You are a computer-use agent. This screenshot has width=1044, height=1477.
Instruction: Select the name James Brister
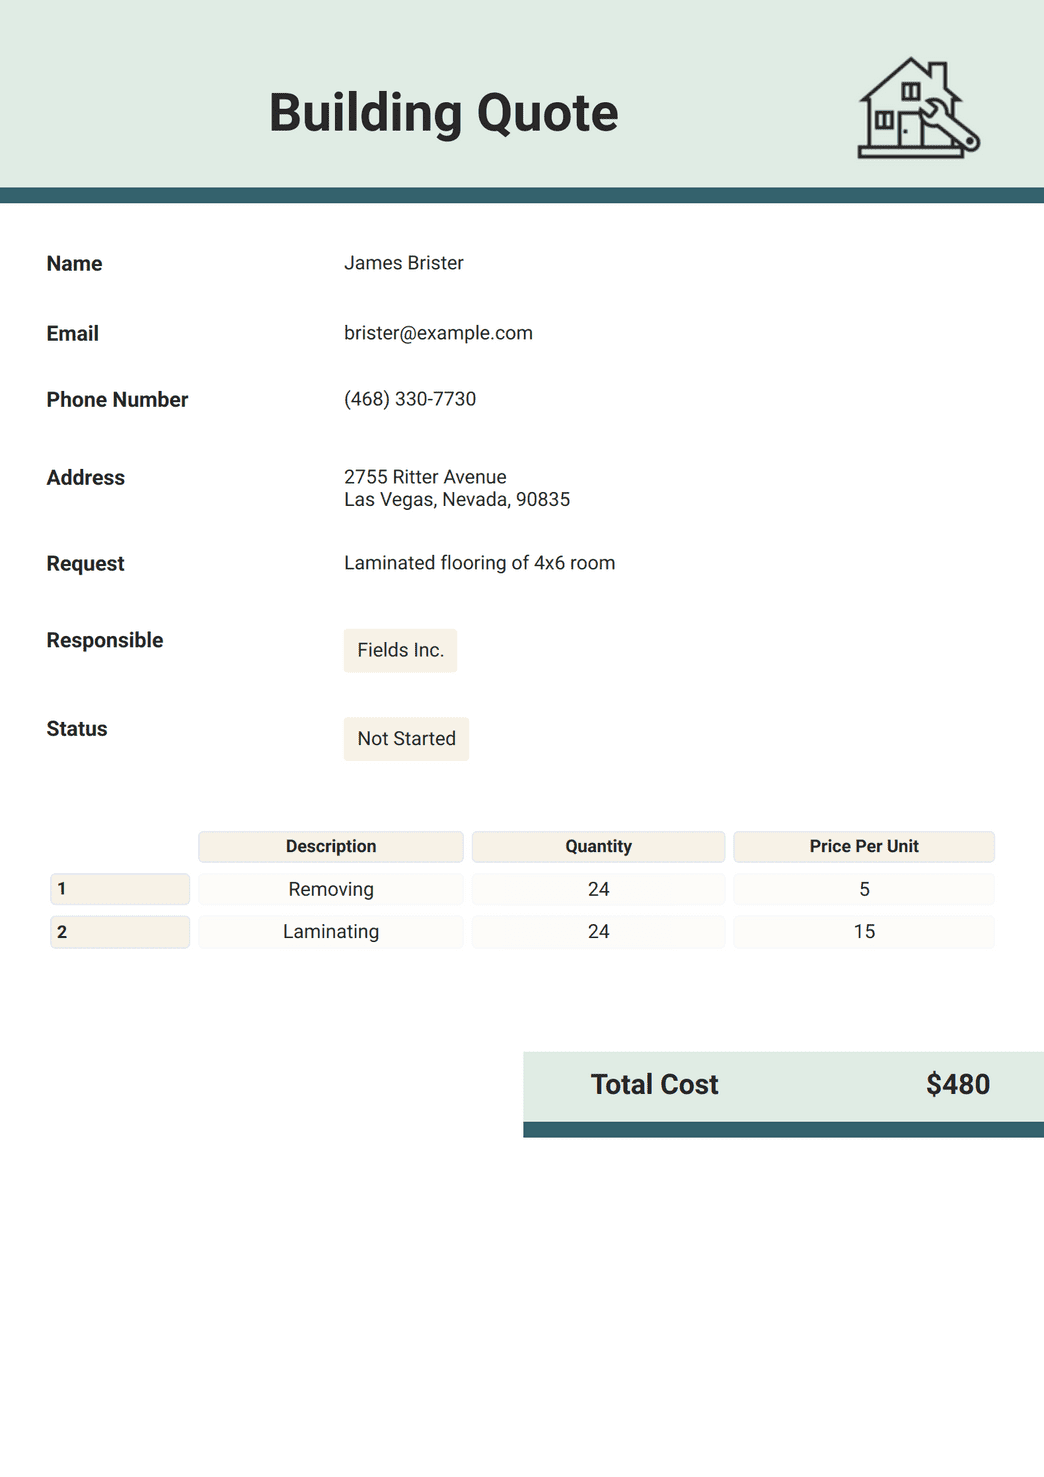coord(404,263)
